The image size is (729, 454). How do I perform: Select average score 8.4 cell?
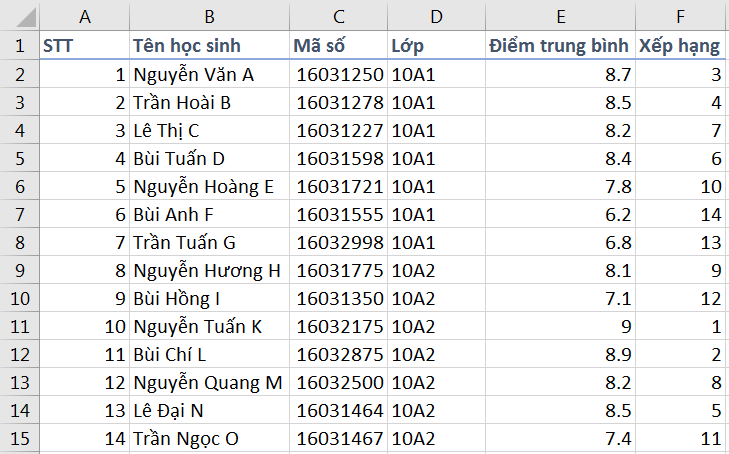[x=560, y=158]
